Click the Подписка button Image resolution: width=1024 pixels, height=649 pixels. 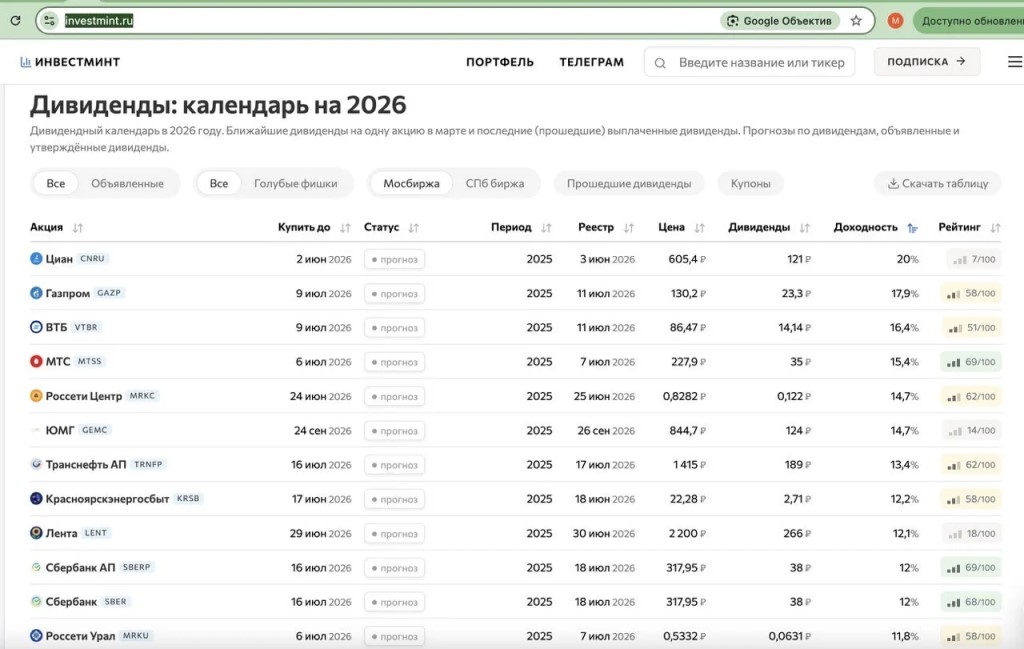pos(926,61)
